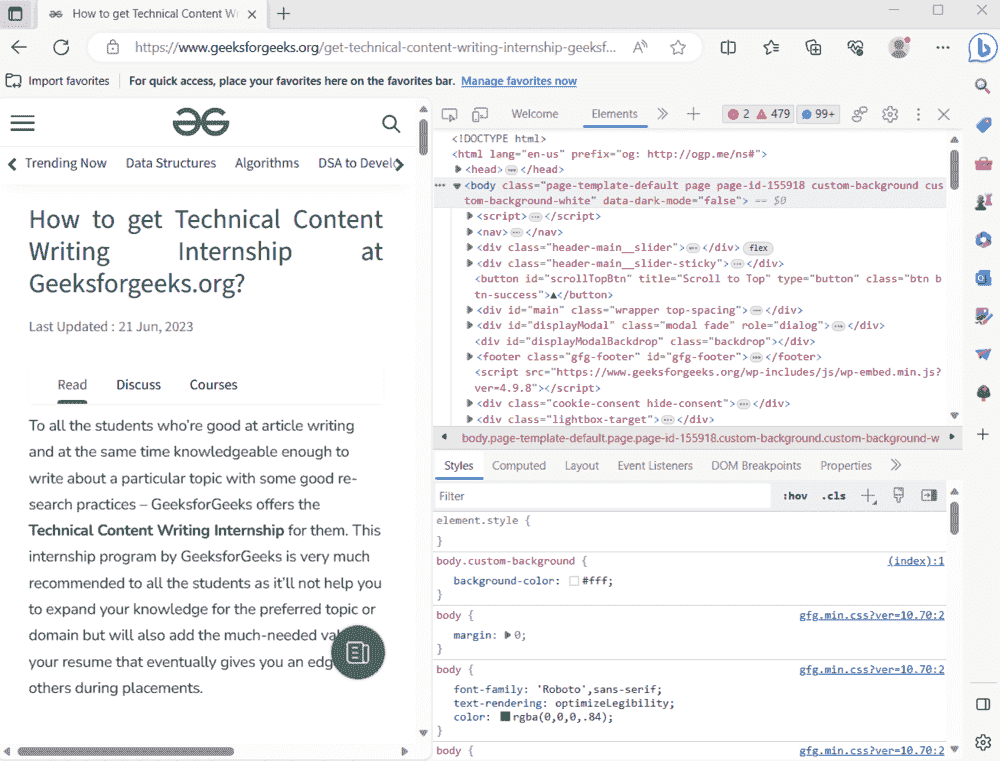Expand the head element node
Screen dimensions: 1000x761
[x=458, y=169]
